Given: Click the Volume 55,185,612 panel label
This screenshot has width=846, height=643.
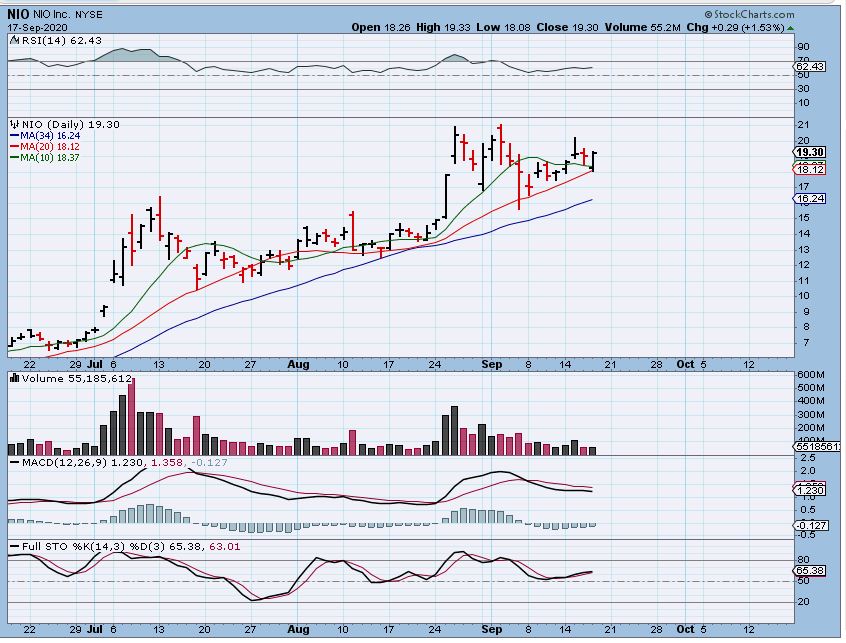Looking at the screenshot, I should pos(77,378).
